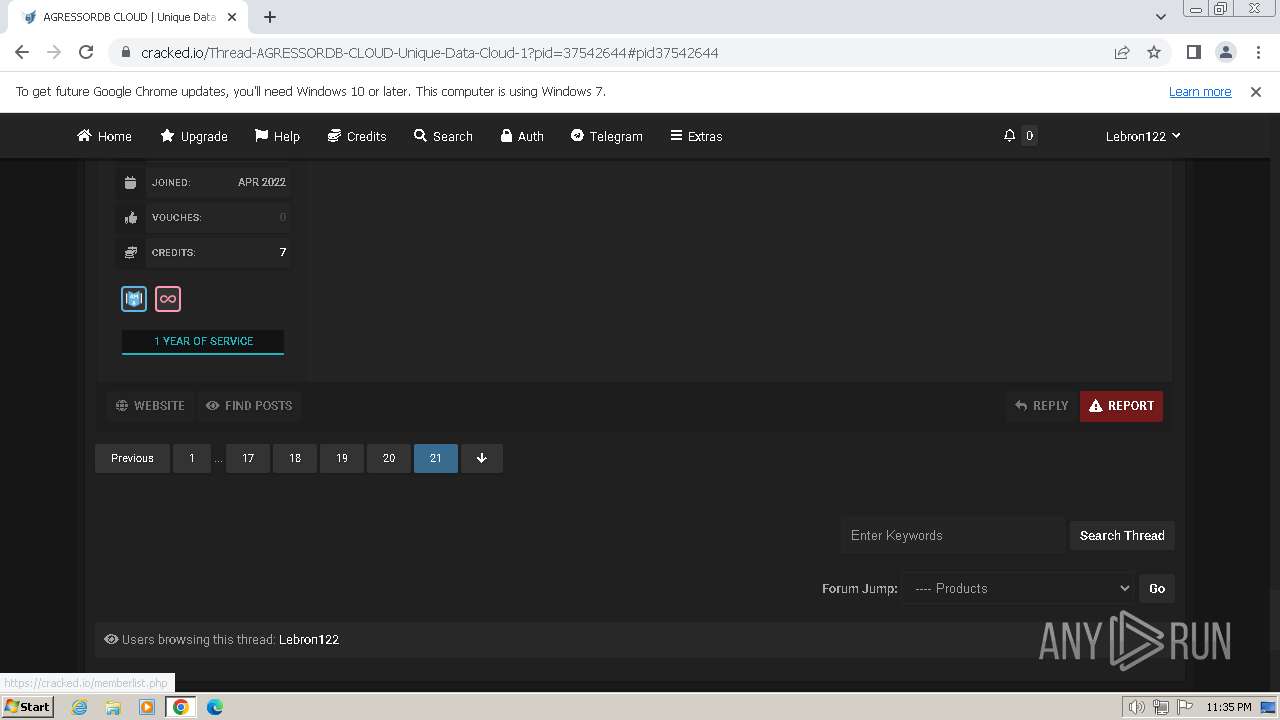This screenshot has height=720, width=1280.
Task: Toggle the Chrome side panel icon
Action: click(1193, 52)
